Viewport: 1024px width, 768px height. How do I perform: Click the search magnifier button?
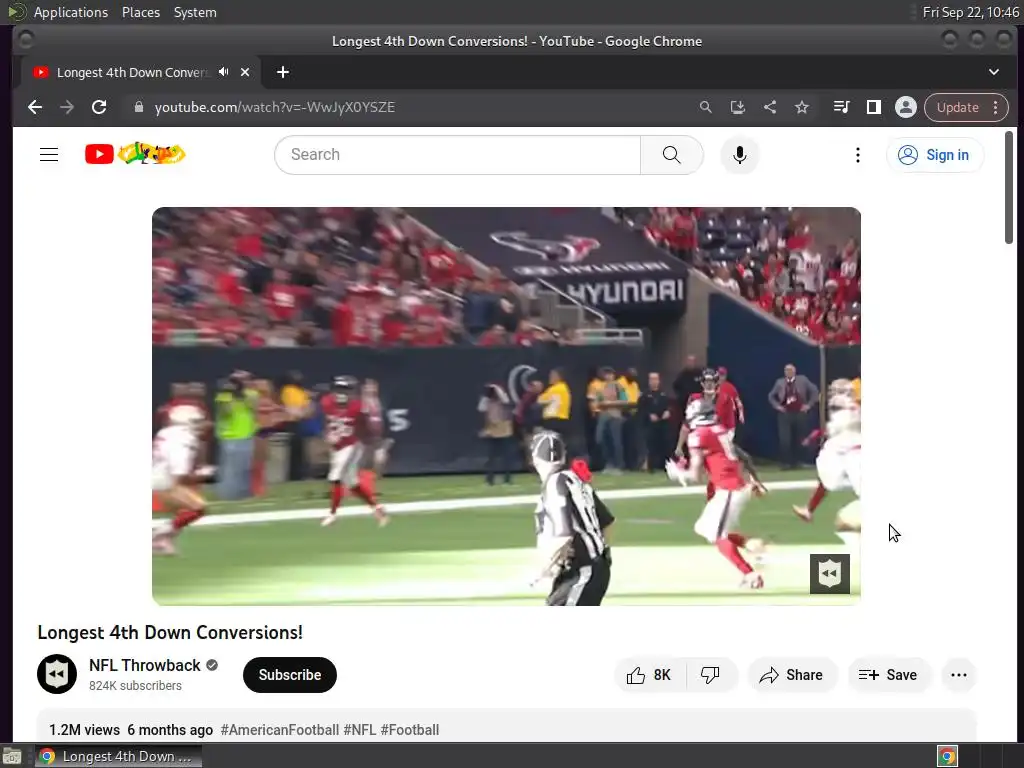tap(671, 155)
